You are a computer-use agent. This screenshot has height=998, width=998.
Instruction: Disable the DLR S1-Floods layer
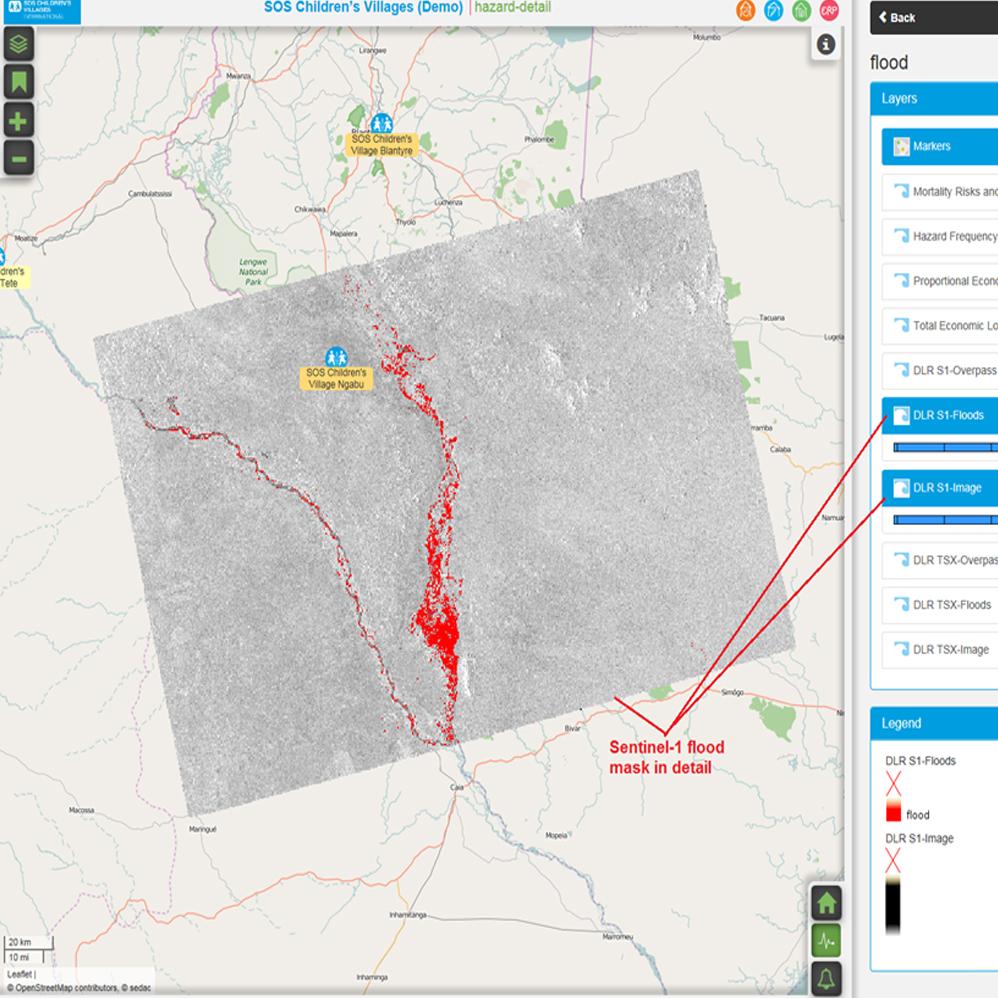(940, 415)
